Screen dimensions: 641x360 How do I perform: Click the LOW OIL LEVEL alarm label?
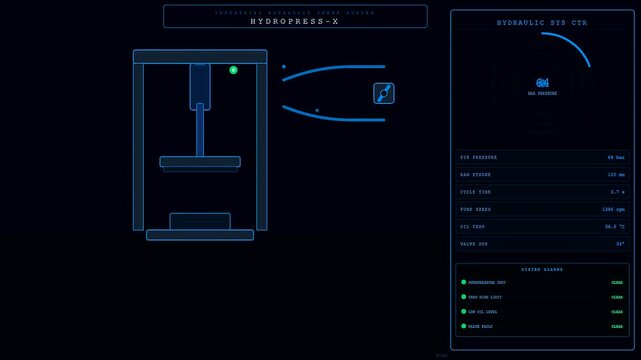(483, 312)
